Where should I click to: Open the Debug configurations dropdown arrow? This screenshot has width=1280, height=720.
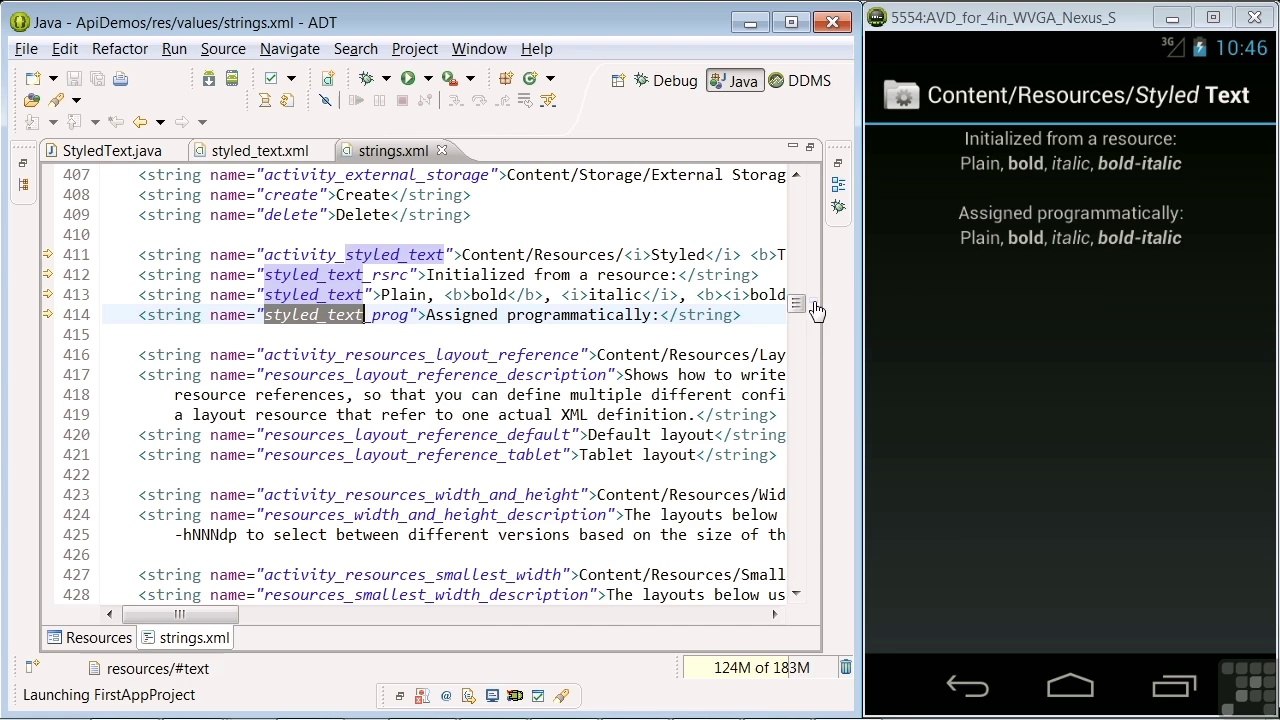[386, 78]
